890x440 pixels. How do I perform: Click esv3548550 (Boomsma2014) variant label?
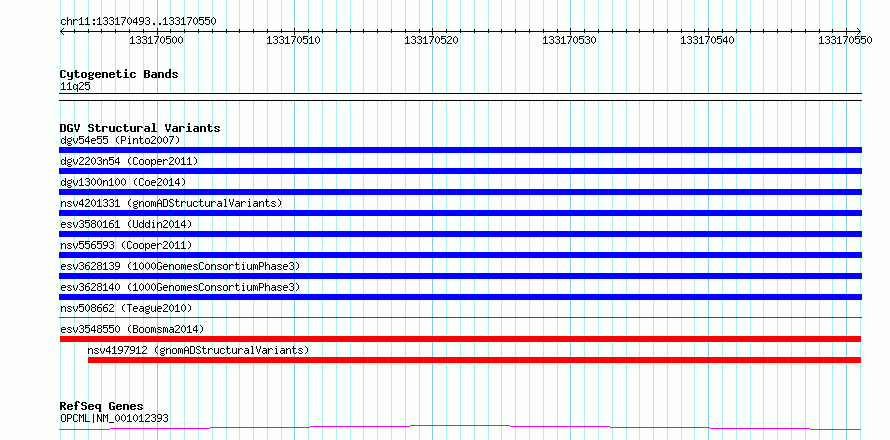point(132,329)
